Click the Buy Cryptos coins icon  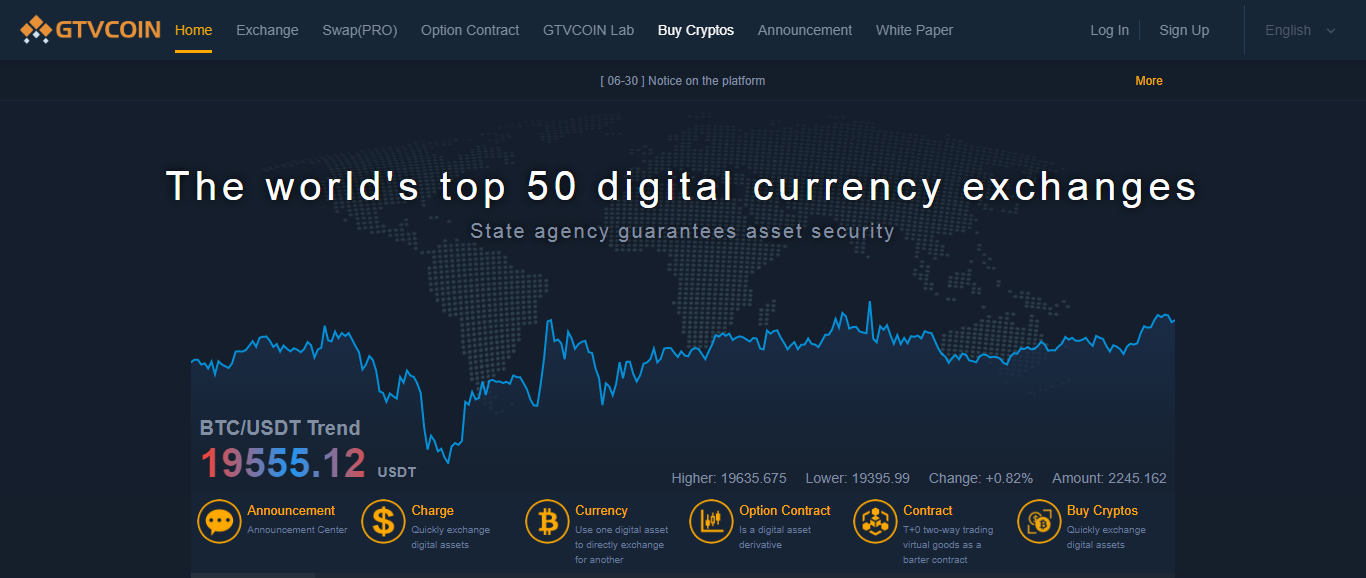click(x=1039, y=521)
